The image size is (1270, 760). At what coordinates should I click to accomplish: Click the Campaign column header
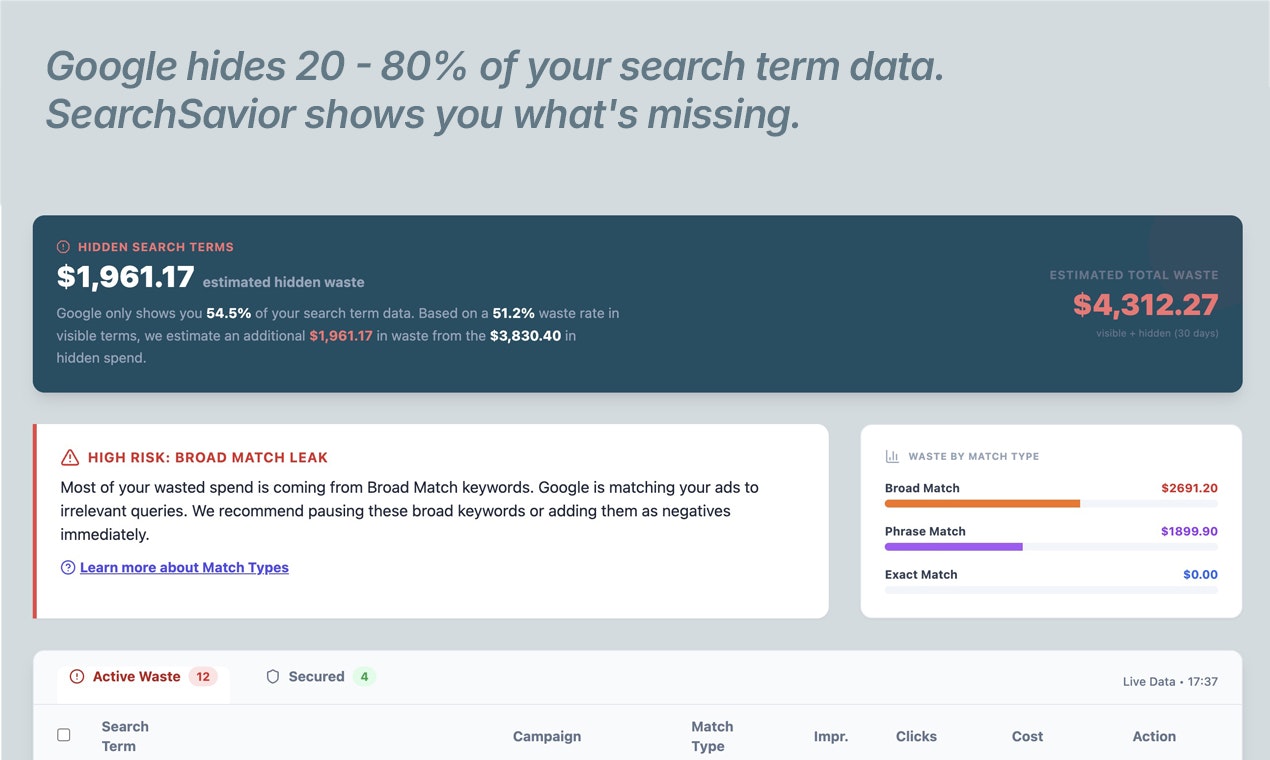click(546, 736)
